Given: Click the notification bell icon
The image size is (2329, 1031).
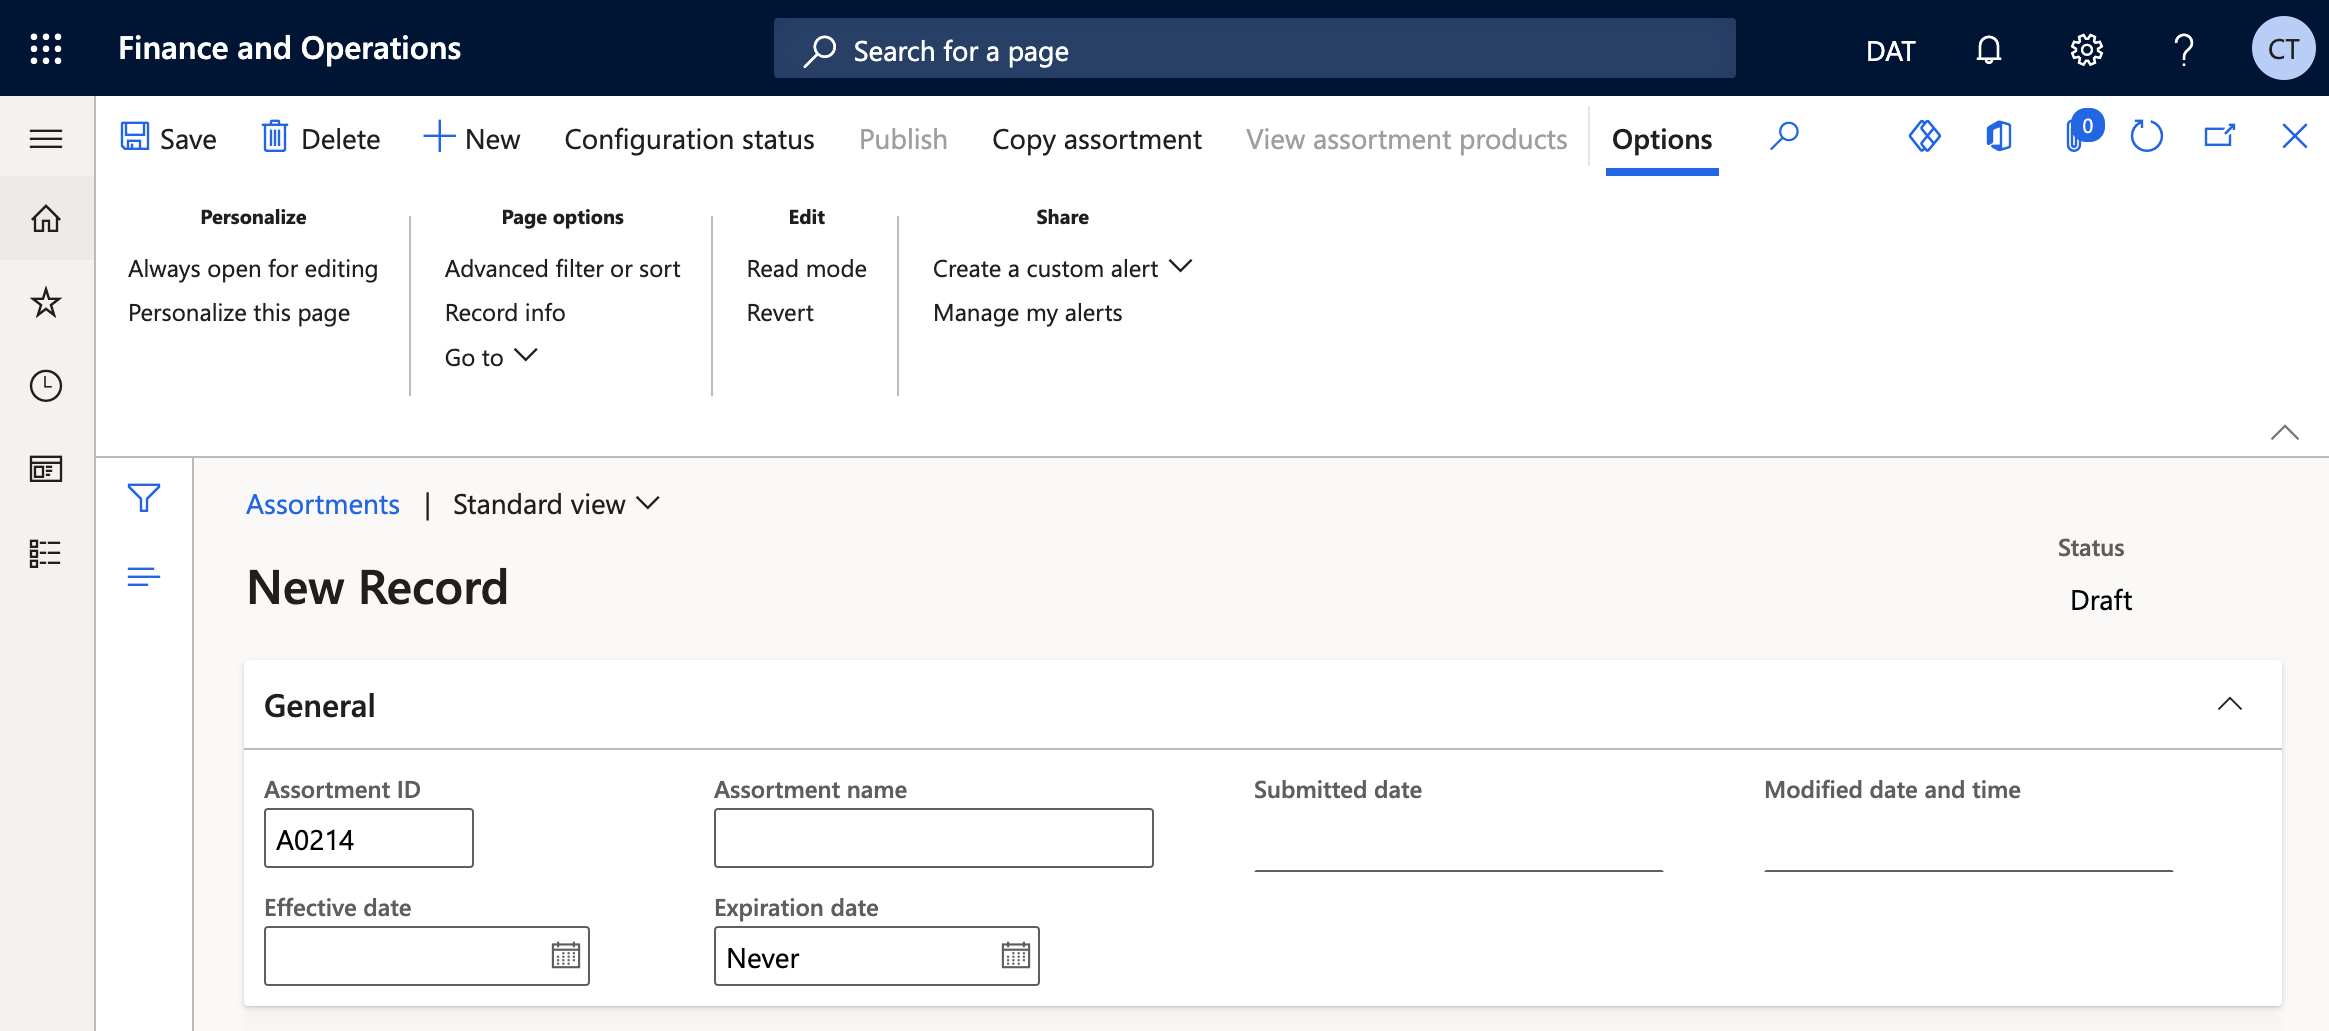Looking at the screenshot, I should (x=1989, y=49).
